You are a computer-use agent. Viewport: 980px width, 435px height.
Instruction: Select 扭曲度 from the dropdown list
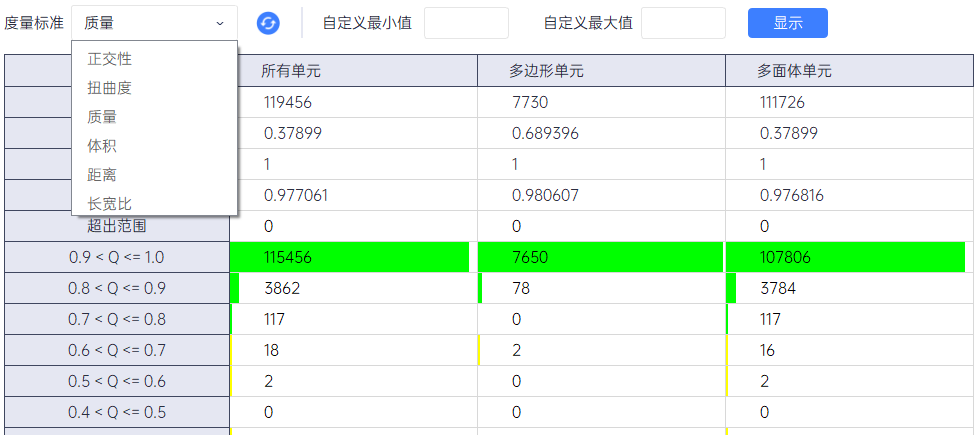click(154, 88)
